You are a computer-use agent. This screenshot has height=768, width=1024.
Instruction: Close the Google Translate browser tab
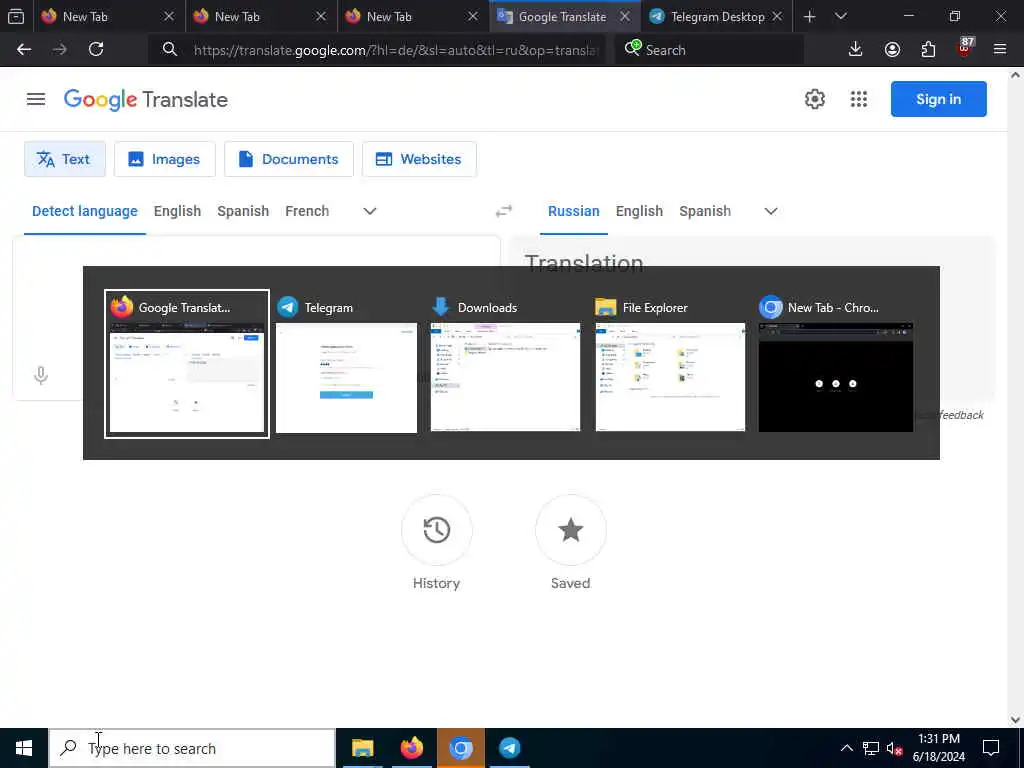625,16
